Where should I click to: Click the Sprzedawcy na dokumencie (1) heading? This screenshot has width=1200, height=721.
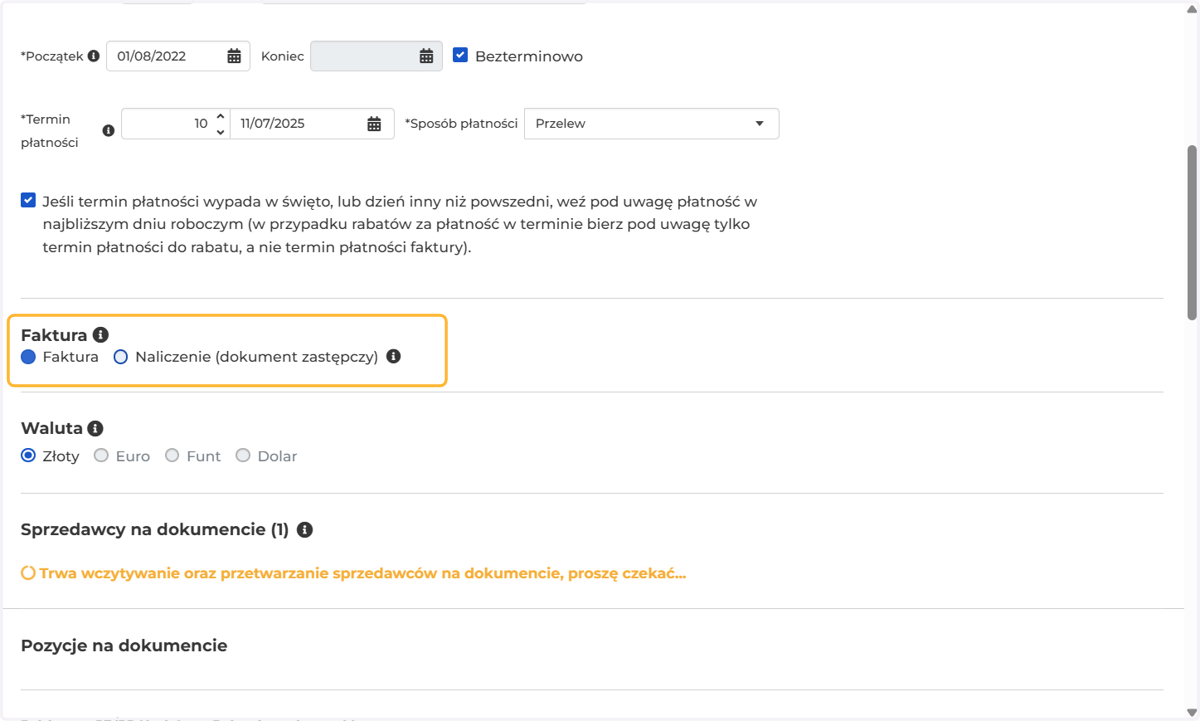155,530
